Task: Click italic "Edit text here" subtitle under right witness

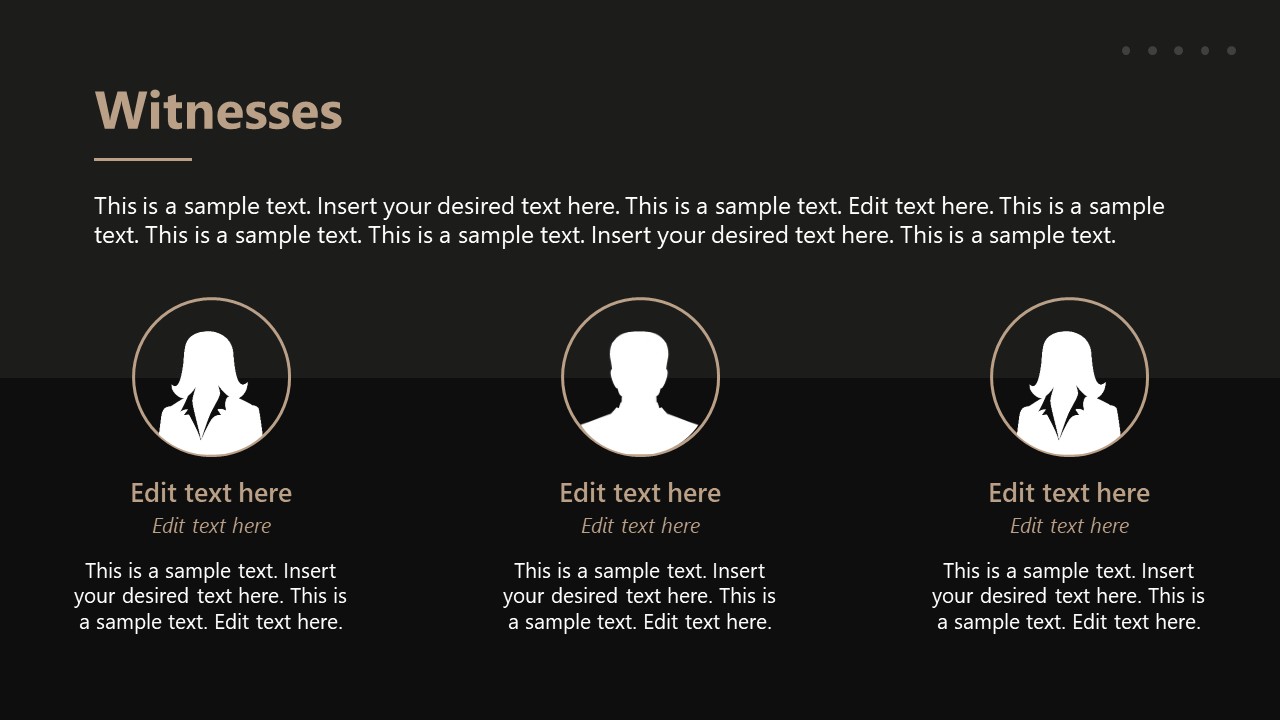Action: click(1069, 526)
